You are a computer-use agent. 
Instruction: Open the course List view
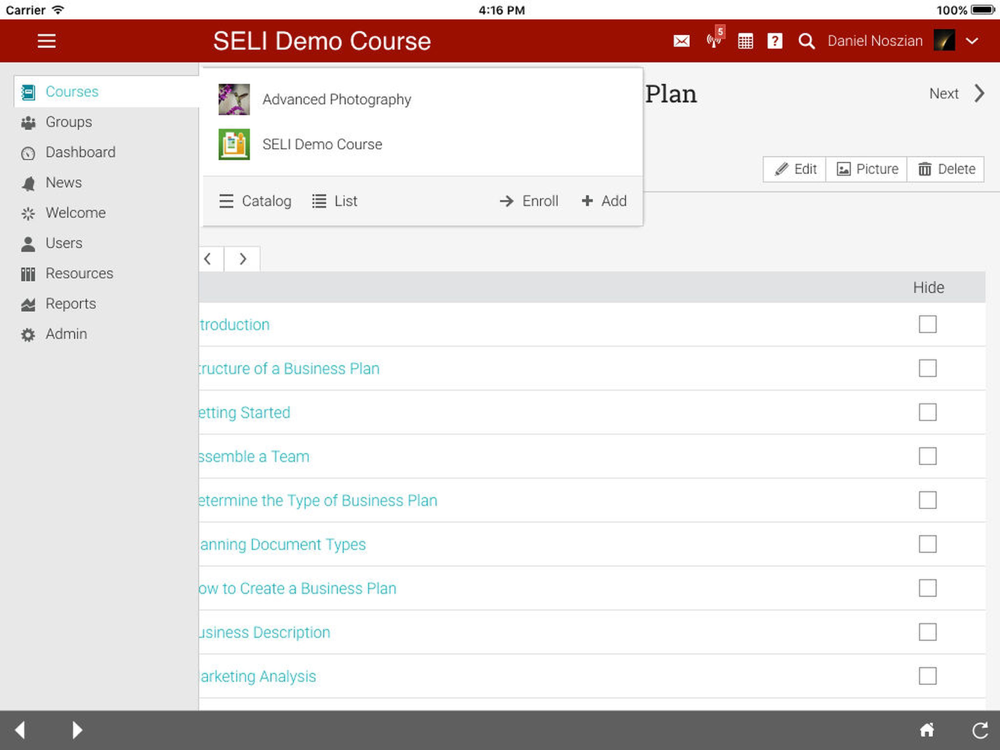tap(335, 201)
